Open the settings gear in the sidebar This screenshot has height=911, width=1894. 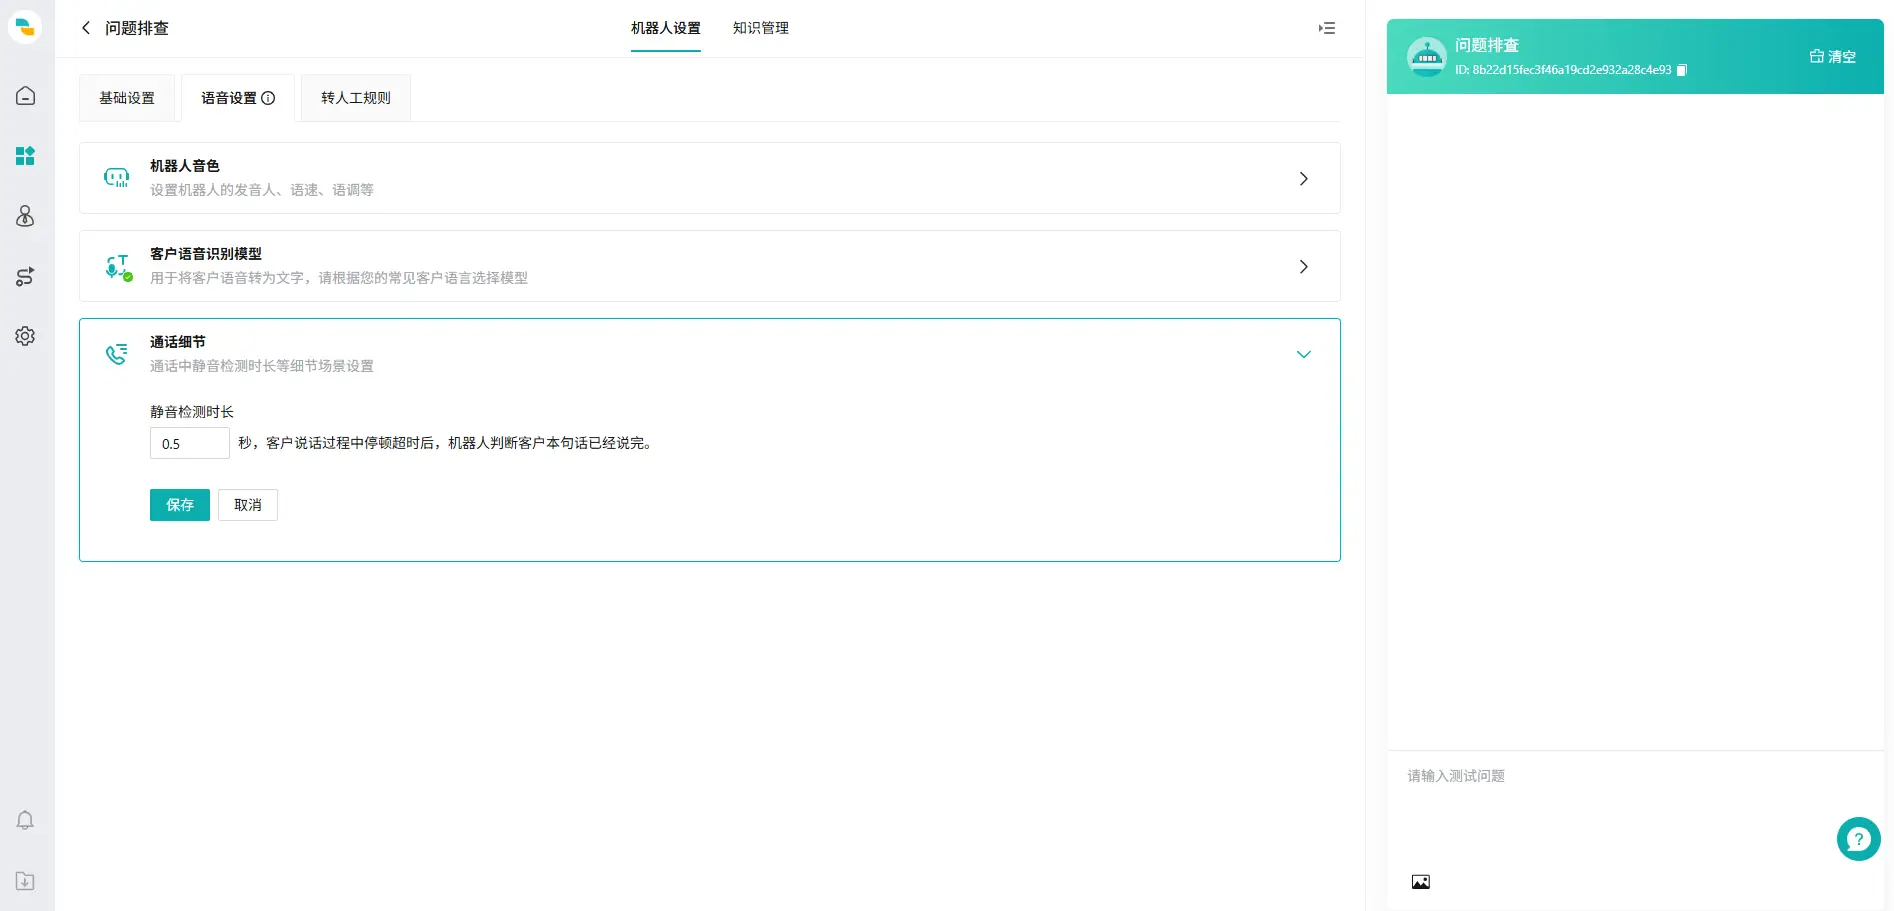pos(26,336)
